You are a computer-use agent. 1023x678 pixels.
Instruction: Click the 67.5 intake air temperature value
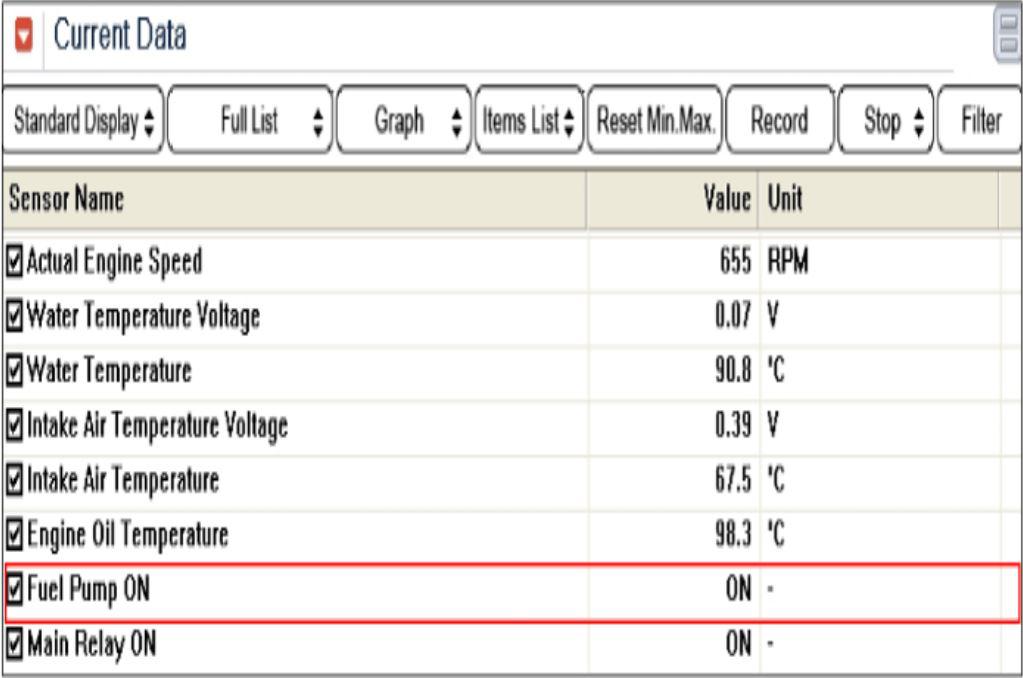tap(733, 480)
